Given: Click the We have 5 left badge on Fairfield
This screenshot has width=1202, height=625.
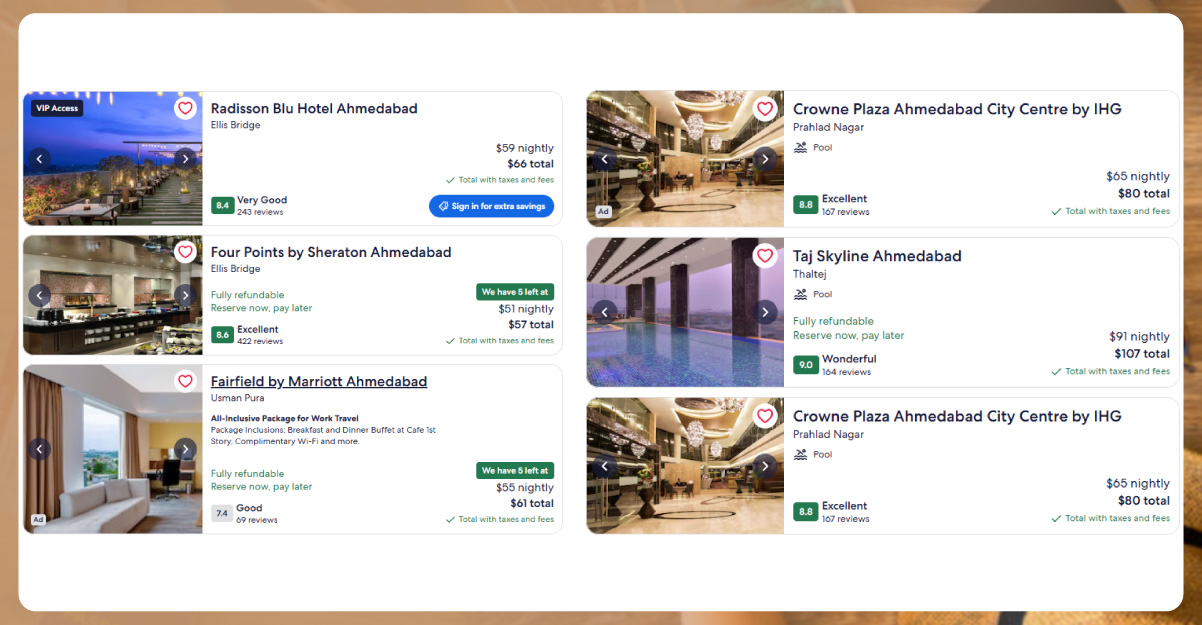Looking at the screenshot, I should coord(515,470).
